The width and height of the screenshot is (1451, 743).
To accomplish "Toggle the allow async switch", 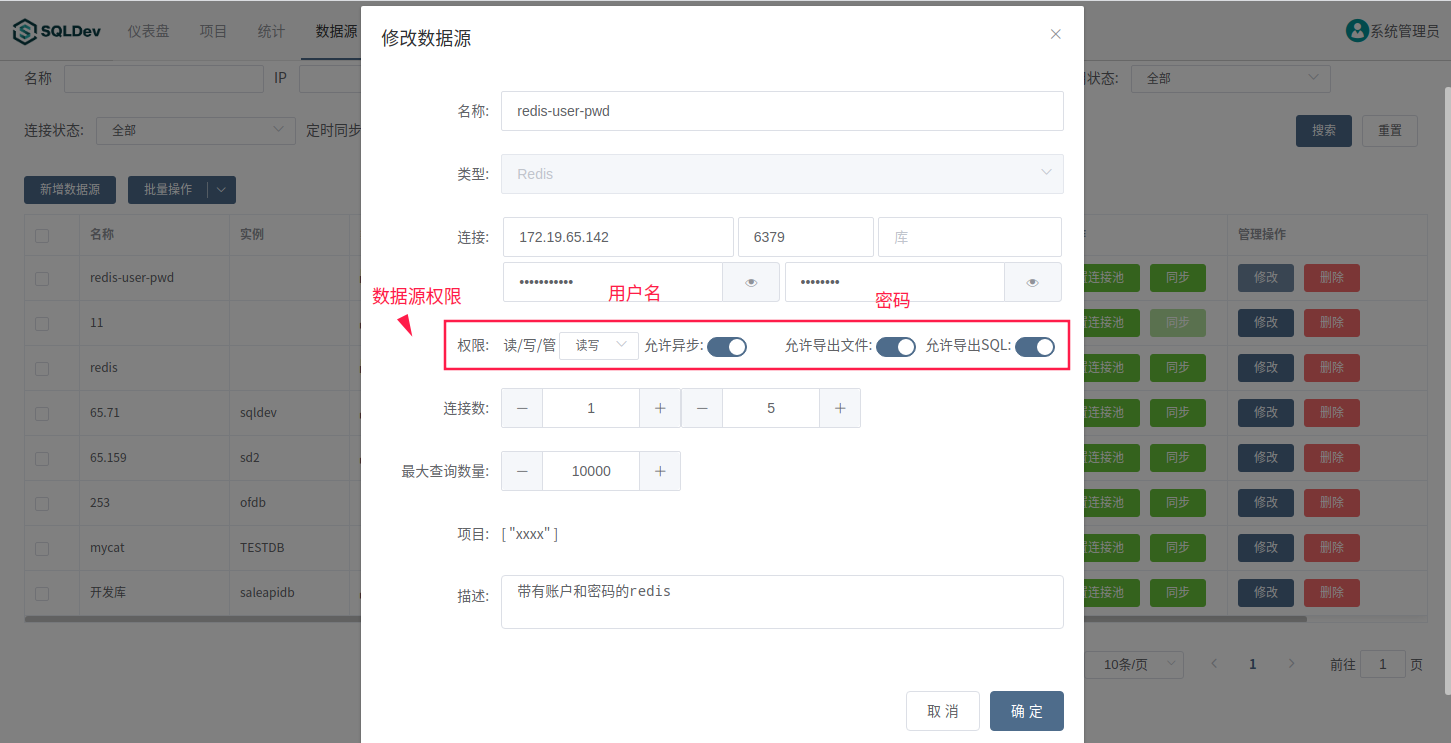I will 727,347.
